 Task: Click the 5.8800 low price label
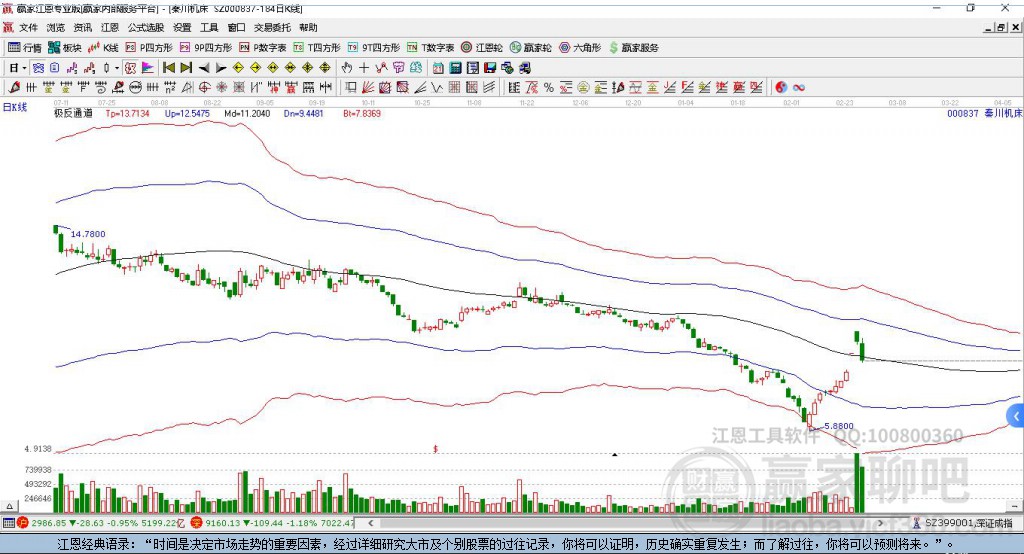tap(839, 426)
